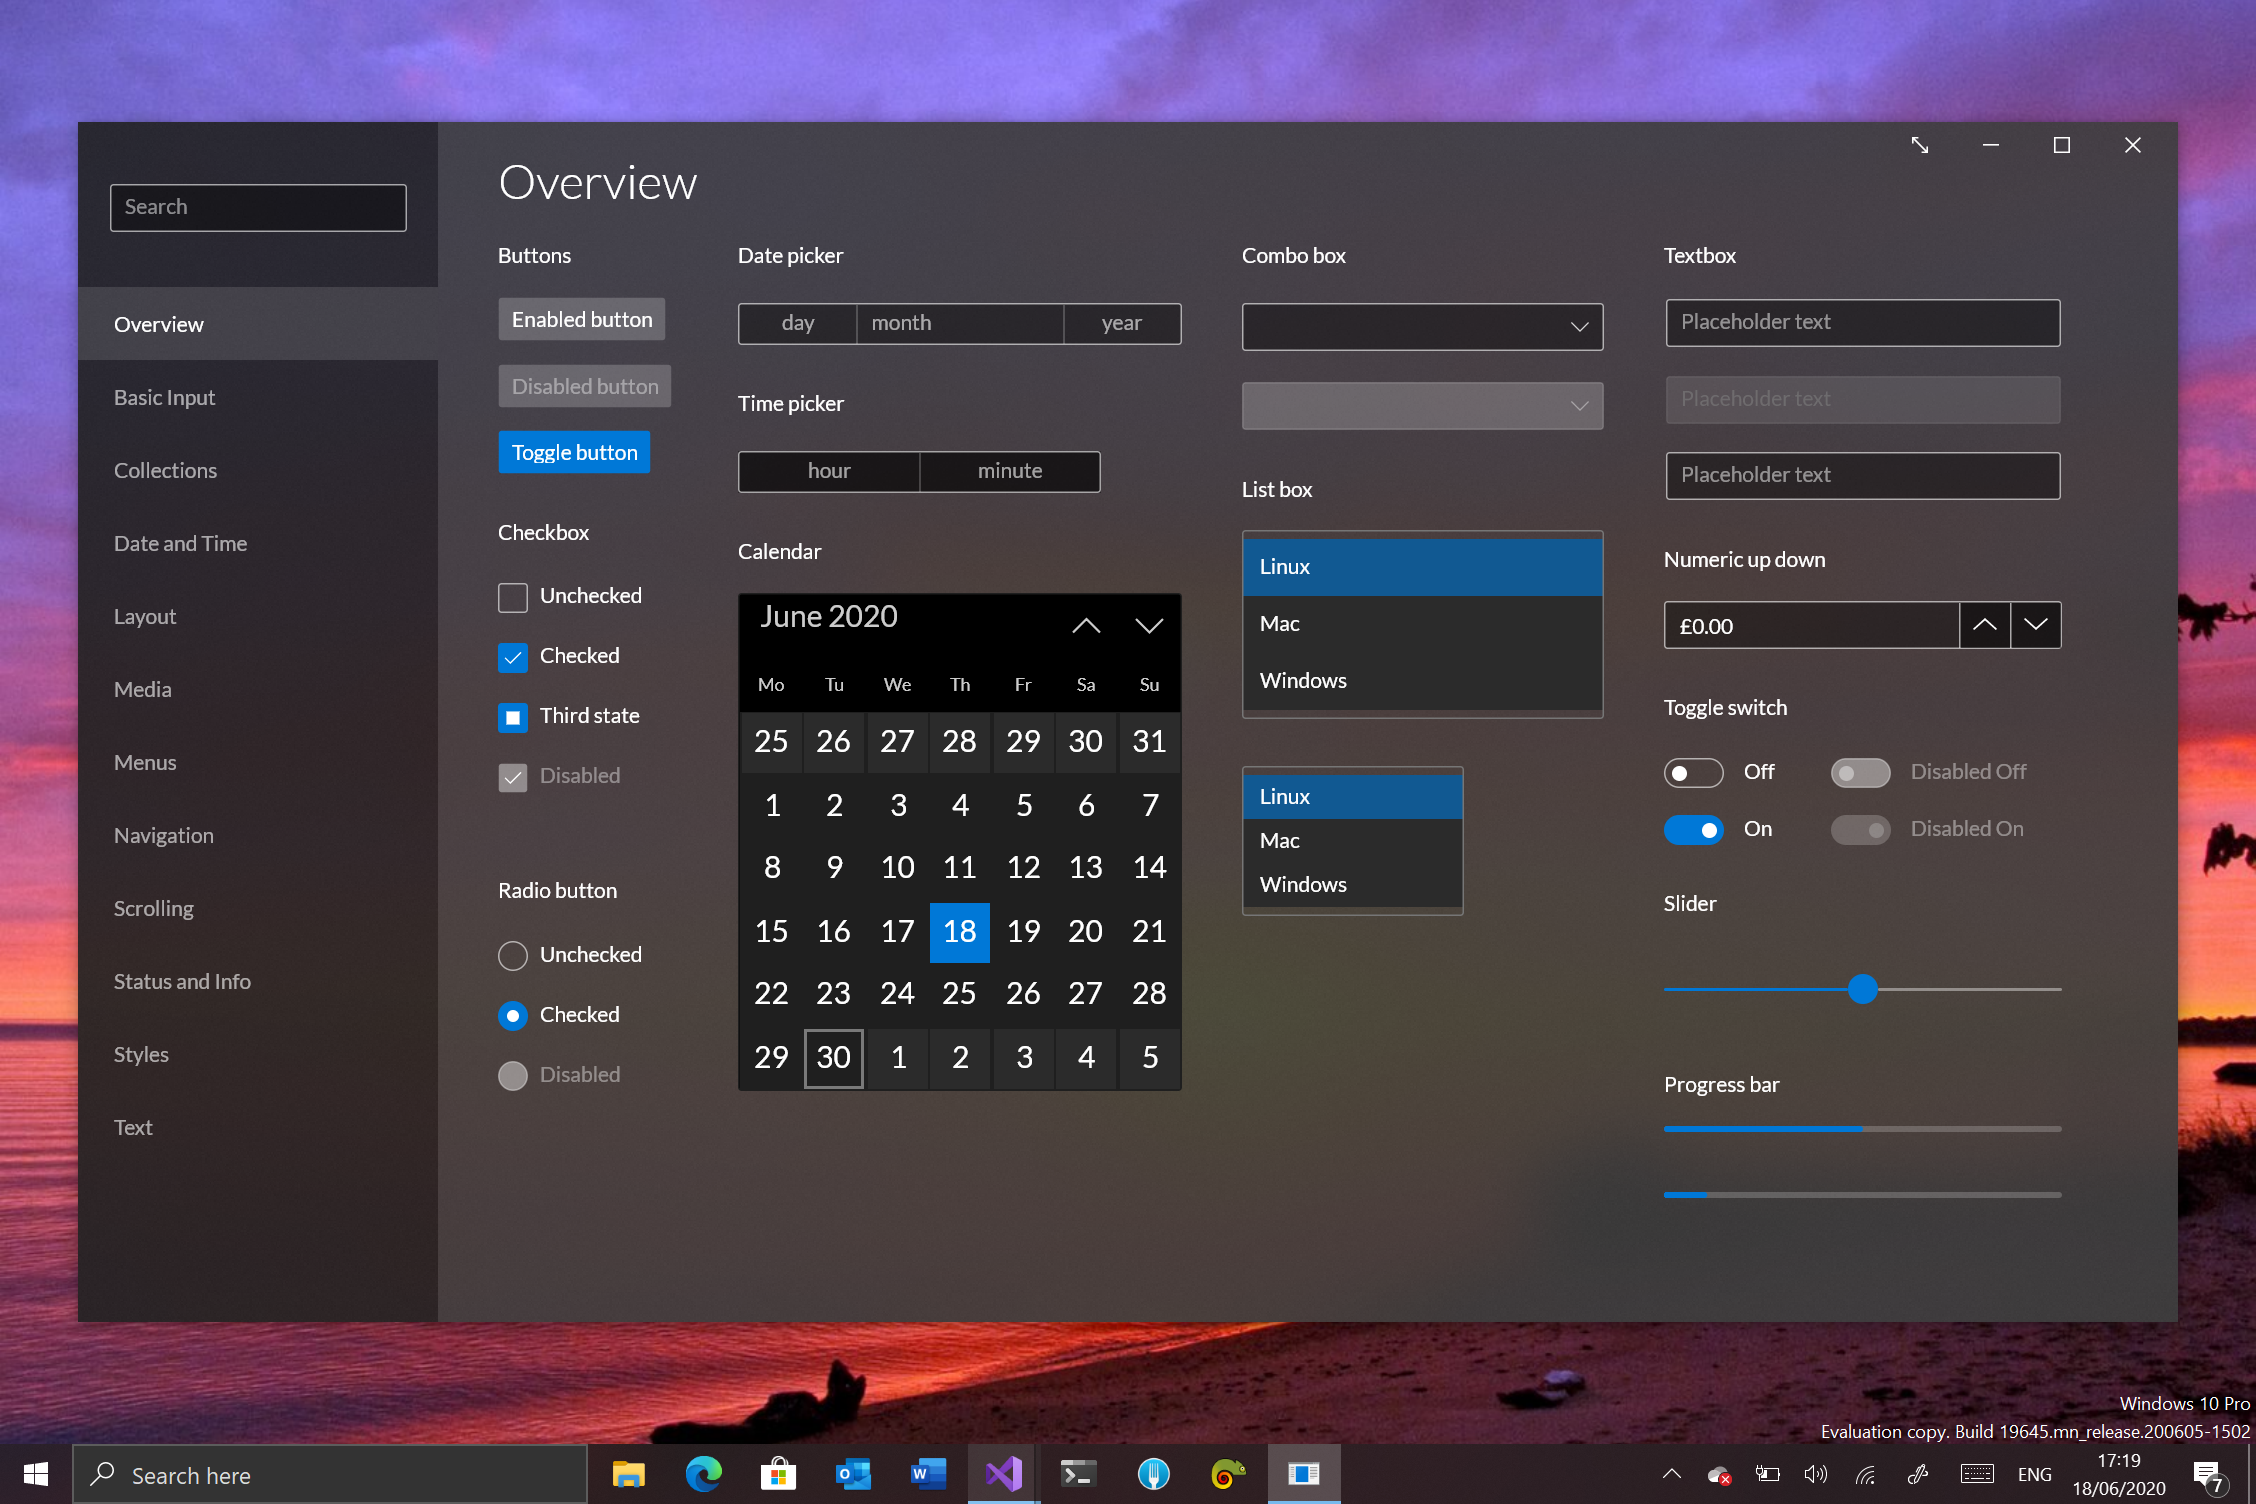Expand the second disabled Combo box
Screen dimensions: 2256x1504
click(x=1578, y=406)
